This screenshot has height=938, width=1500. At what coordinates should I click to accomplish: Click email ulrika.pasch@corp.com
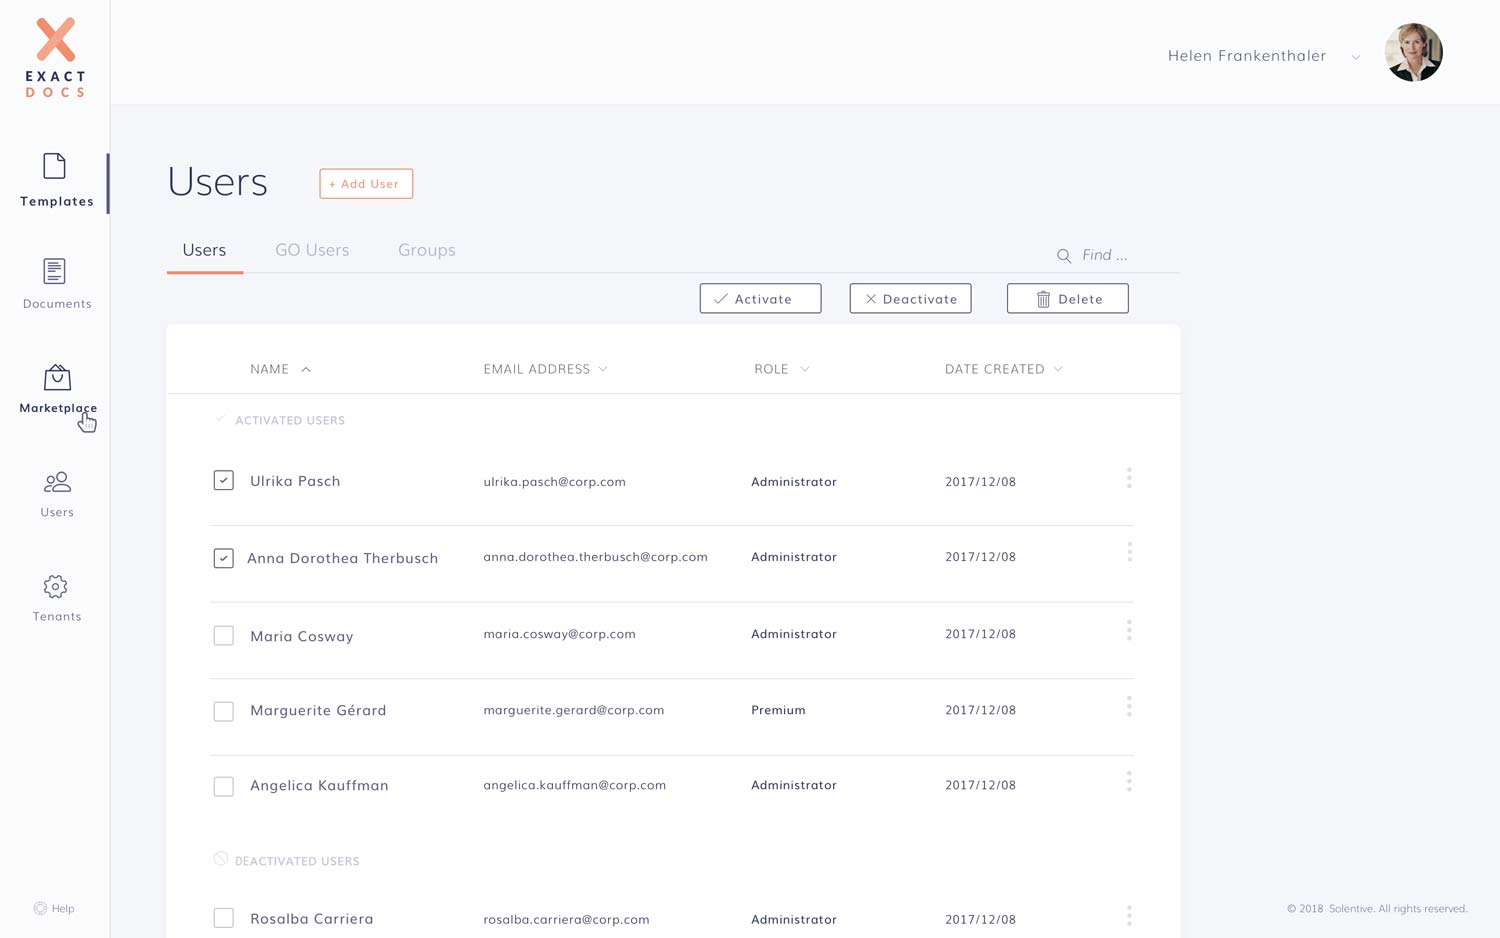click(x=555, y=482)
